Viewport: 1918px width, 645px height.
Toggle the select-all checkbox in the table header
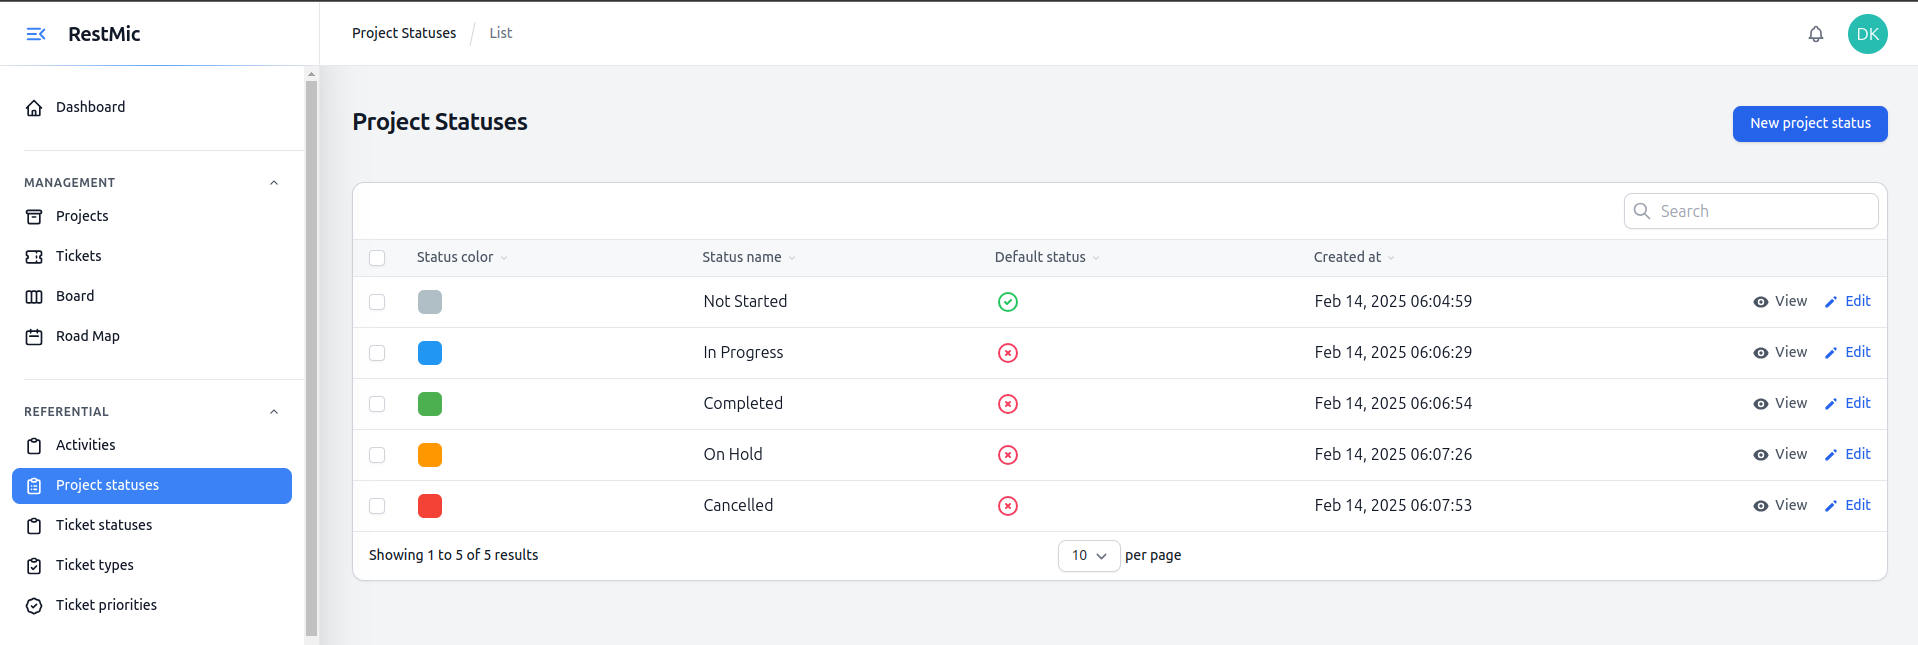click(377, 258)
